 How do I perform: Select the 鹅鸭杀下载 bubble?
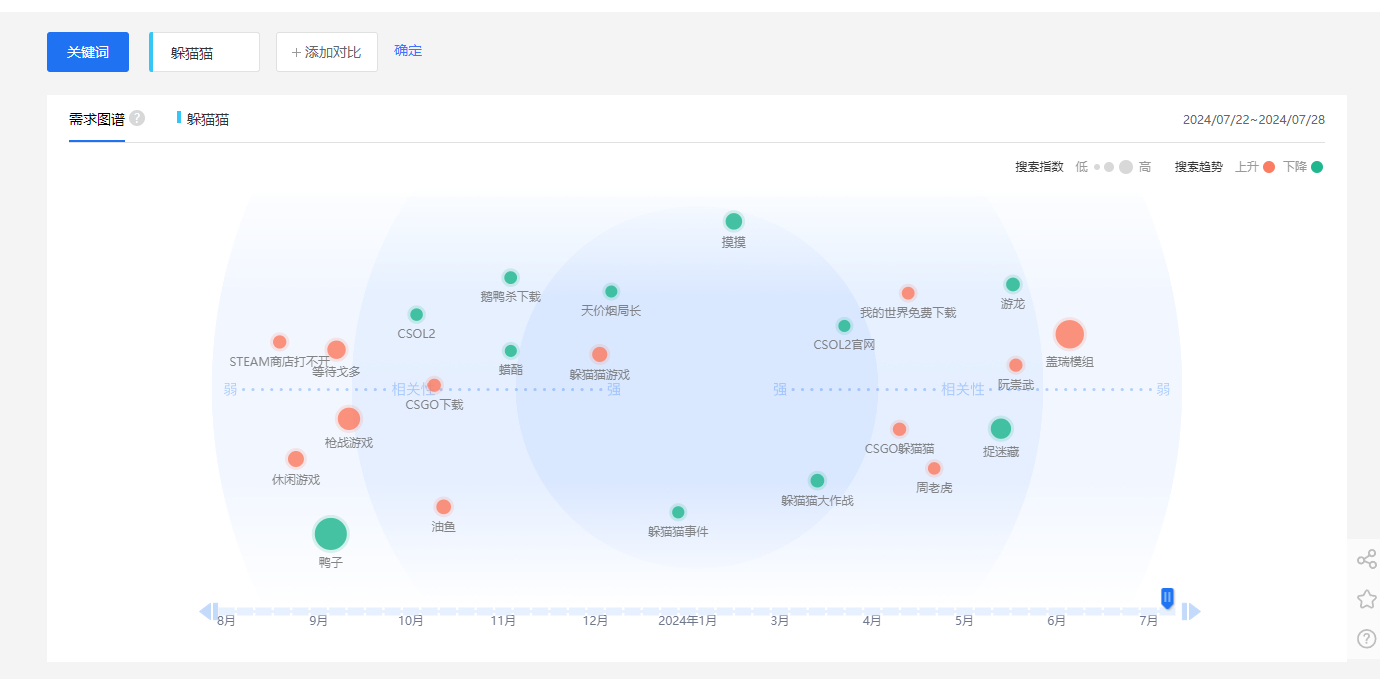(511, 277)
